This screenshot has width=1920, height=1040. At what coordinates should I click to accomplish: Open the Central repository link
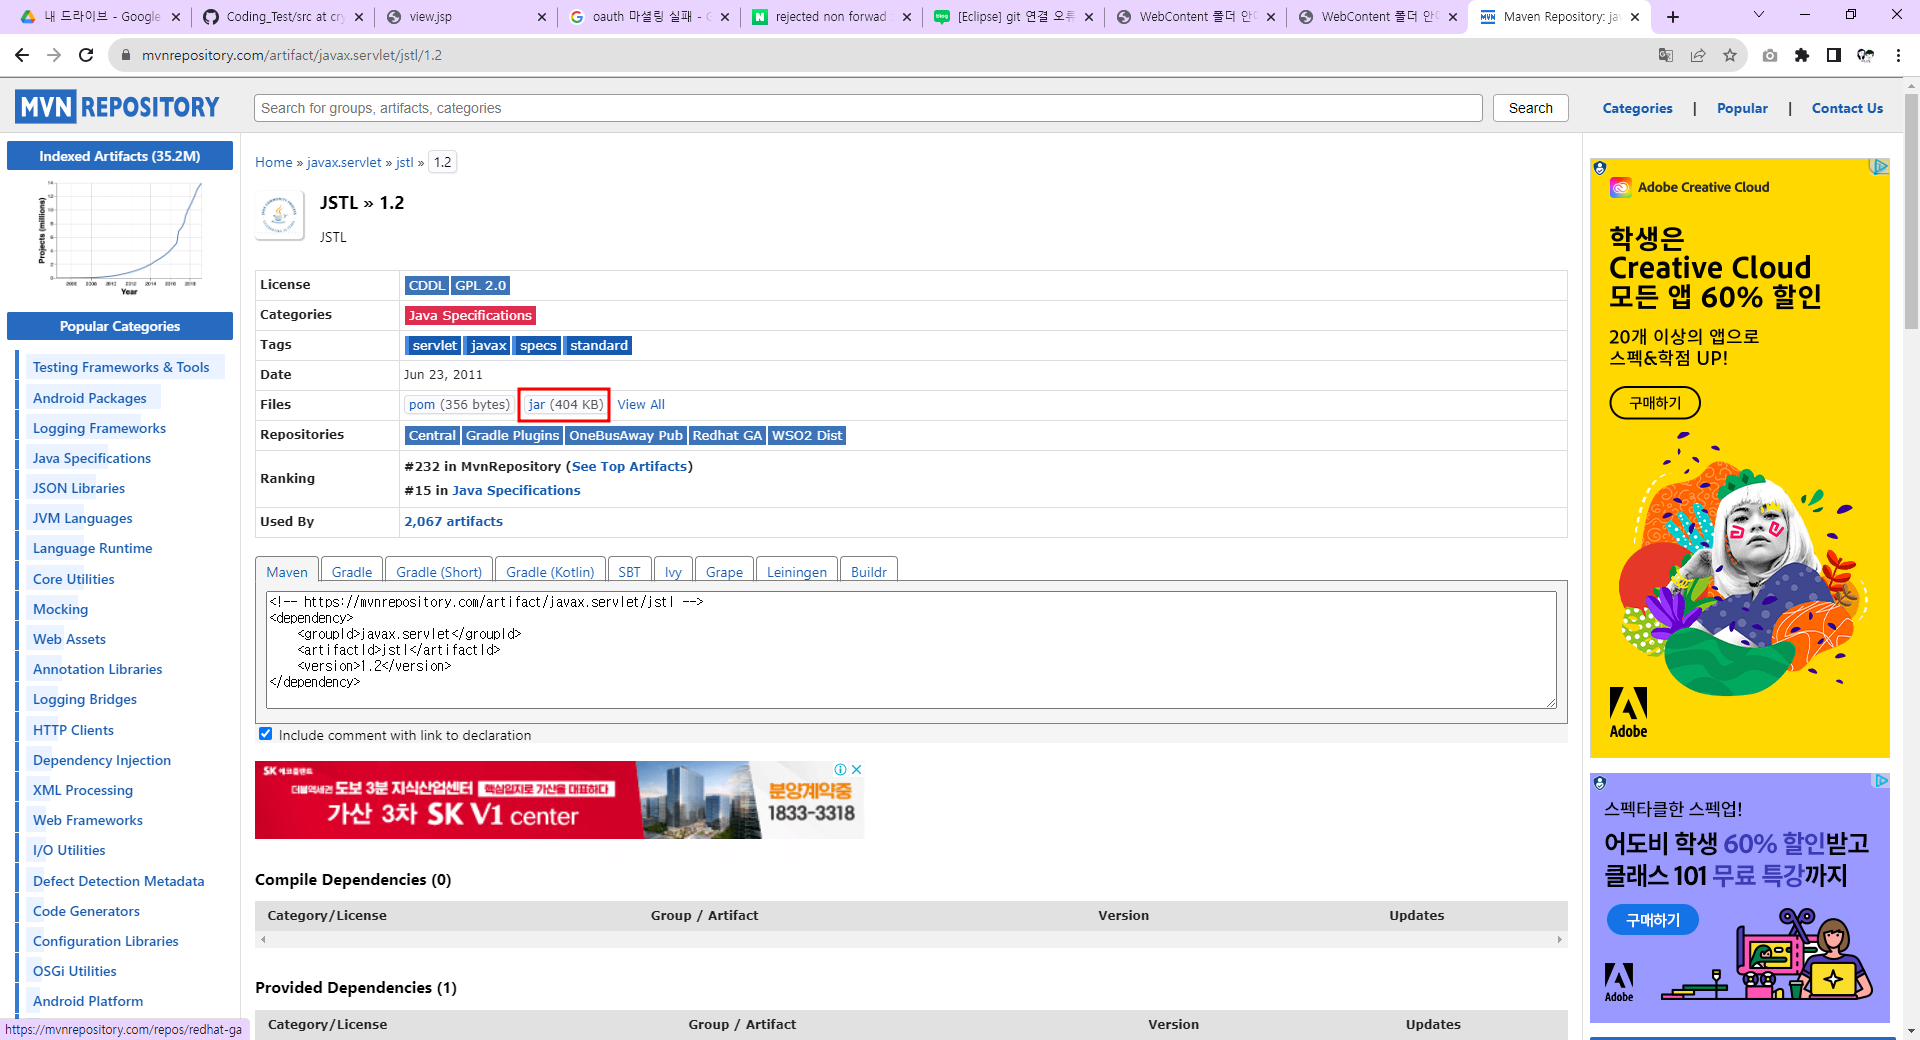point(432,435)
